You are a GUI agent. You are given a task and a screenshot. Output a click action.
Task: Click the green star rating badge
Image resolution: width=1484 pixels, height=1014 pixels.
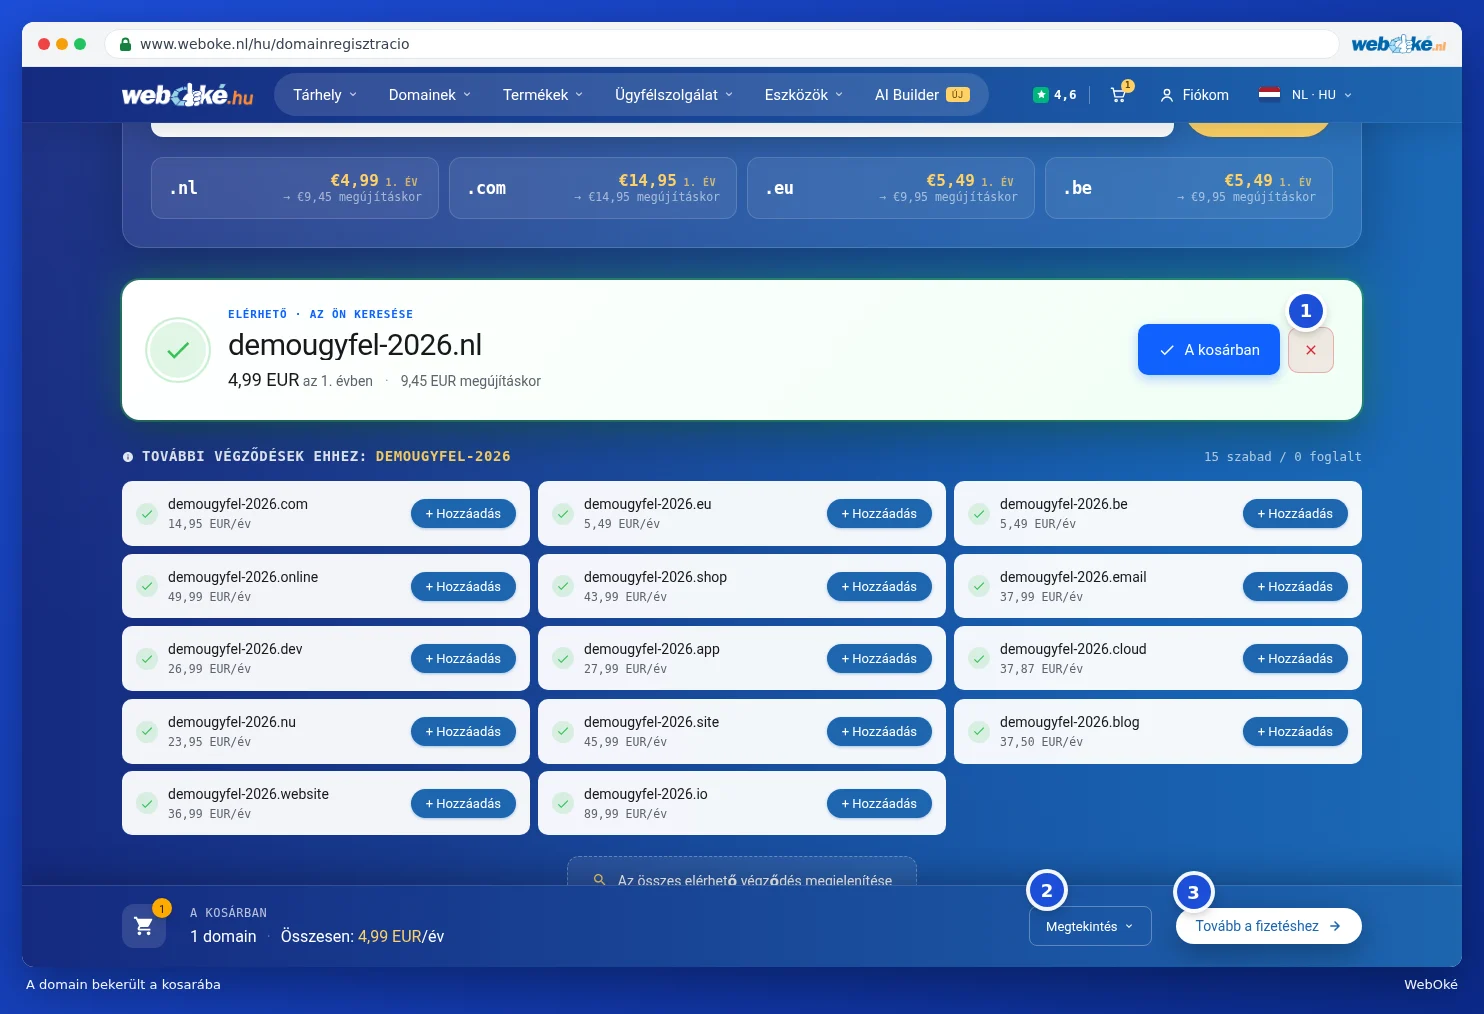point(1041,95)
